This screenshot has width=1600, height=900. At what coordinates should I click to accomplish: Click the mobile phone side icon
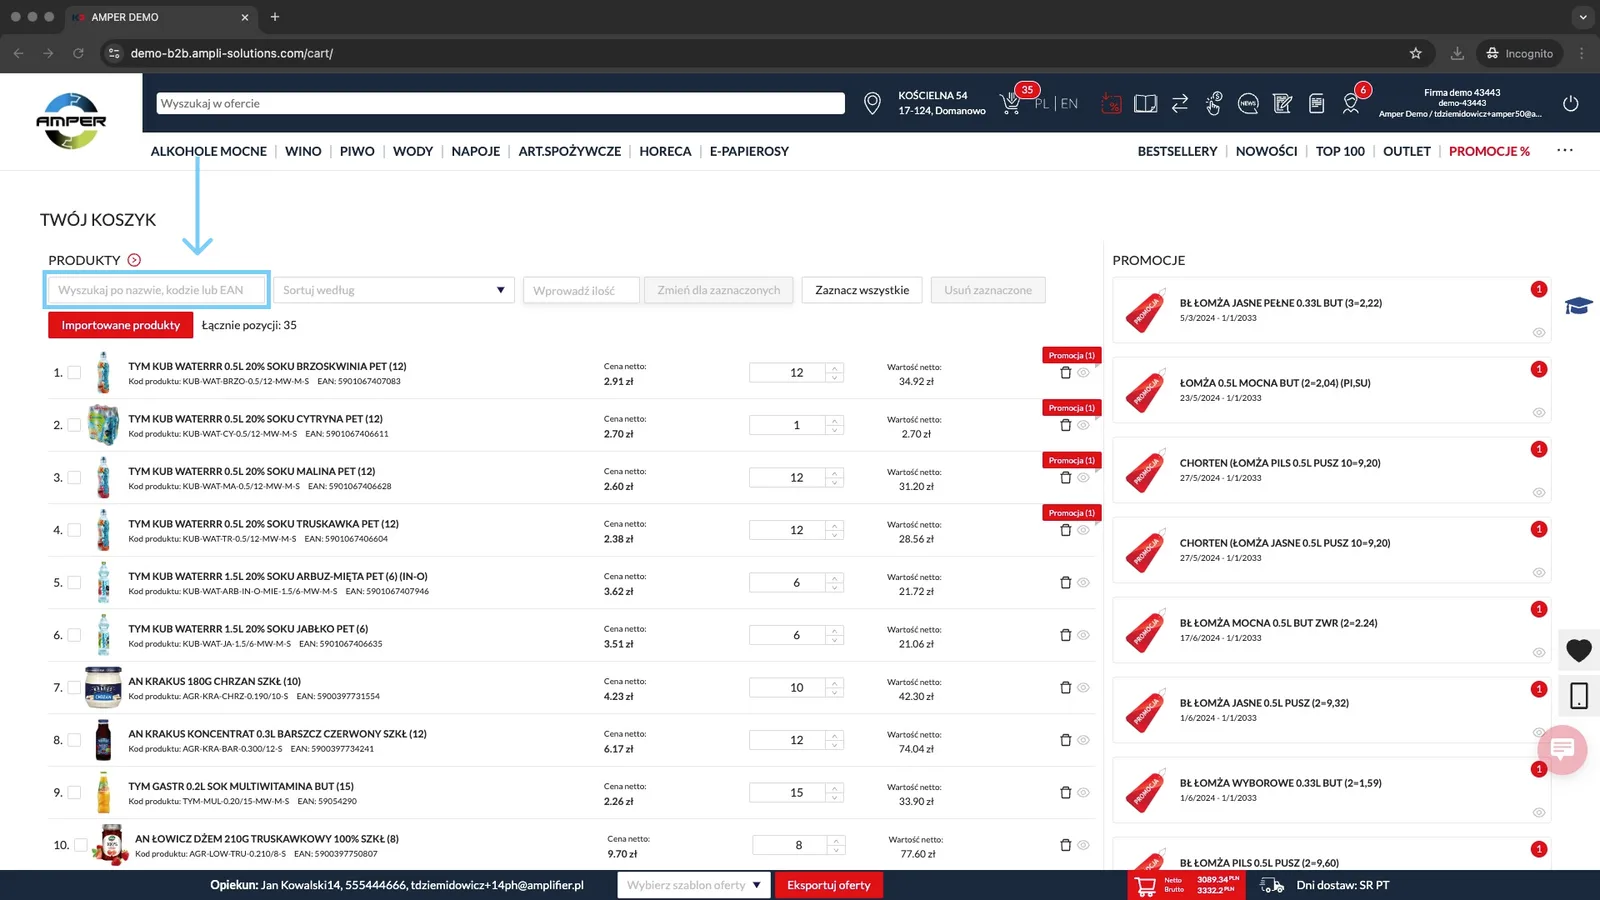(x=1579, y=696)
